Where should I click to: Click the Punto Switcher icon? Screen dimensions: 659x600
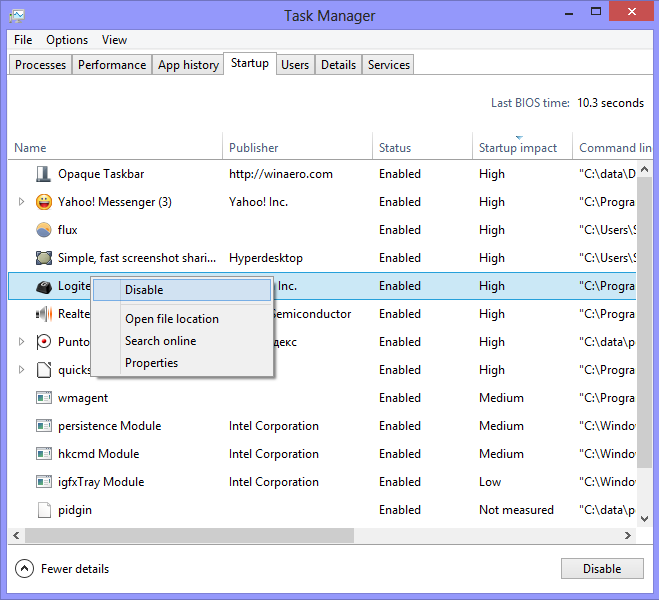pyautogui.click(x=44, y=342)
